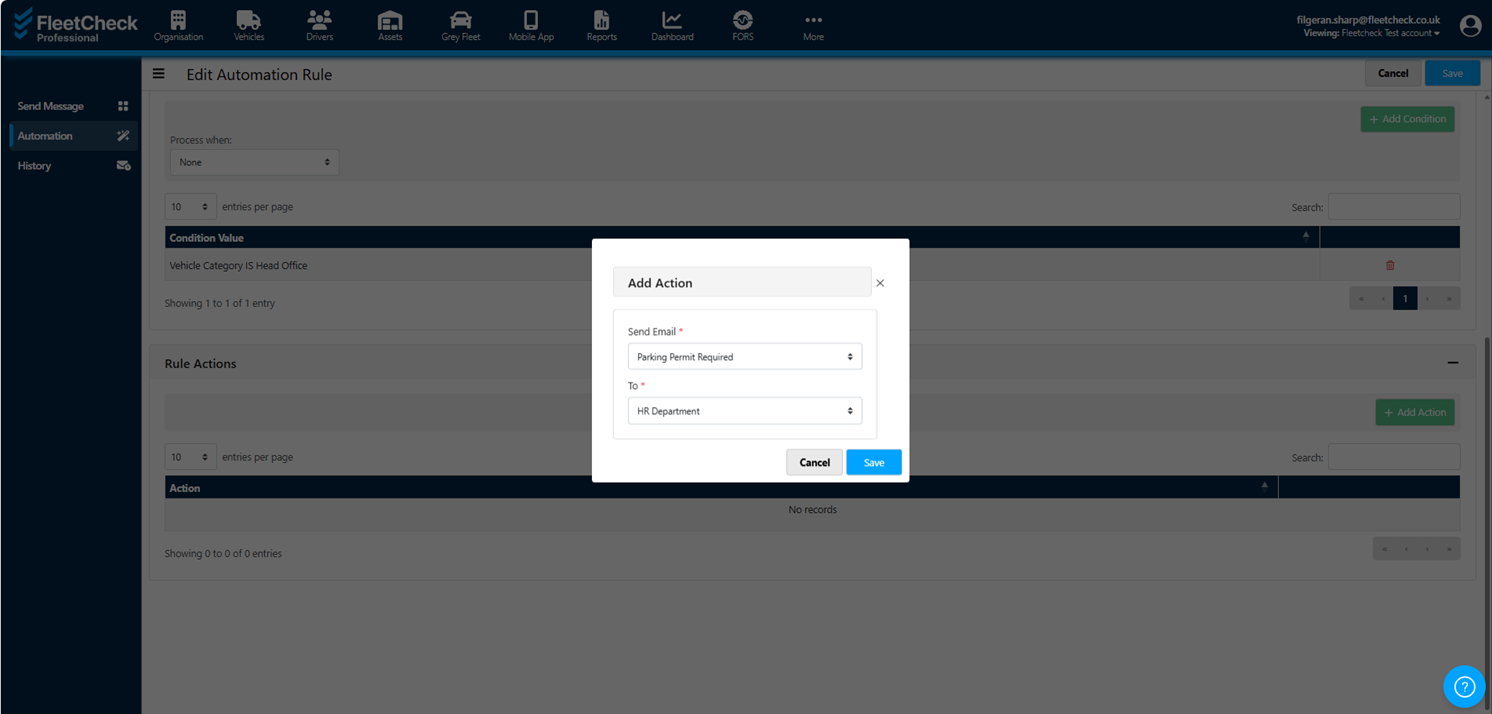Toggle the hamburger sidebar menu
Image resolution: width=1492 pixels, height=714 pixels.
click(x=159, y=74)
